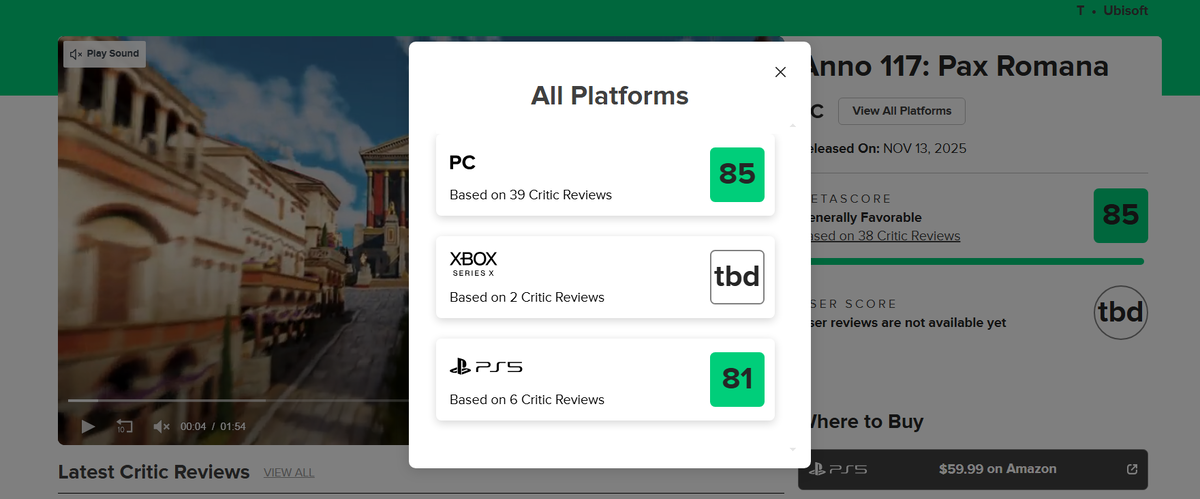Click the metascore green progress bar
1200x499 pixels.
(x=977, y=261)
